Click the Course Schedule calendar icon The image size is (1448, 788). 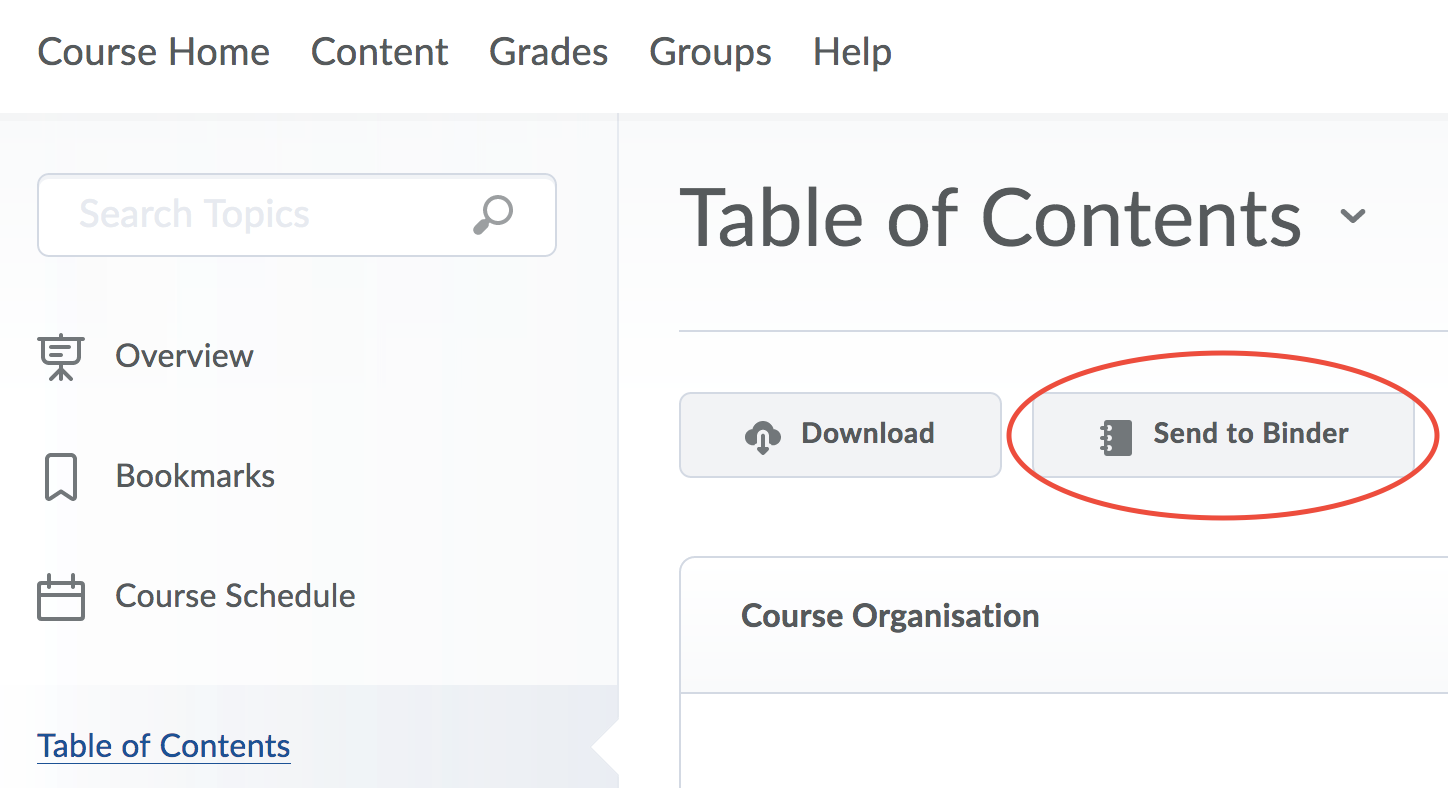[61, 597]
